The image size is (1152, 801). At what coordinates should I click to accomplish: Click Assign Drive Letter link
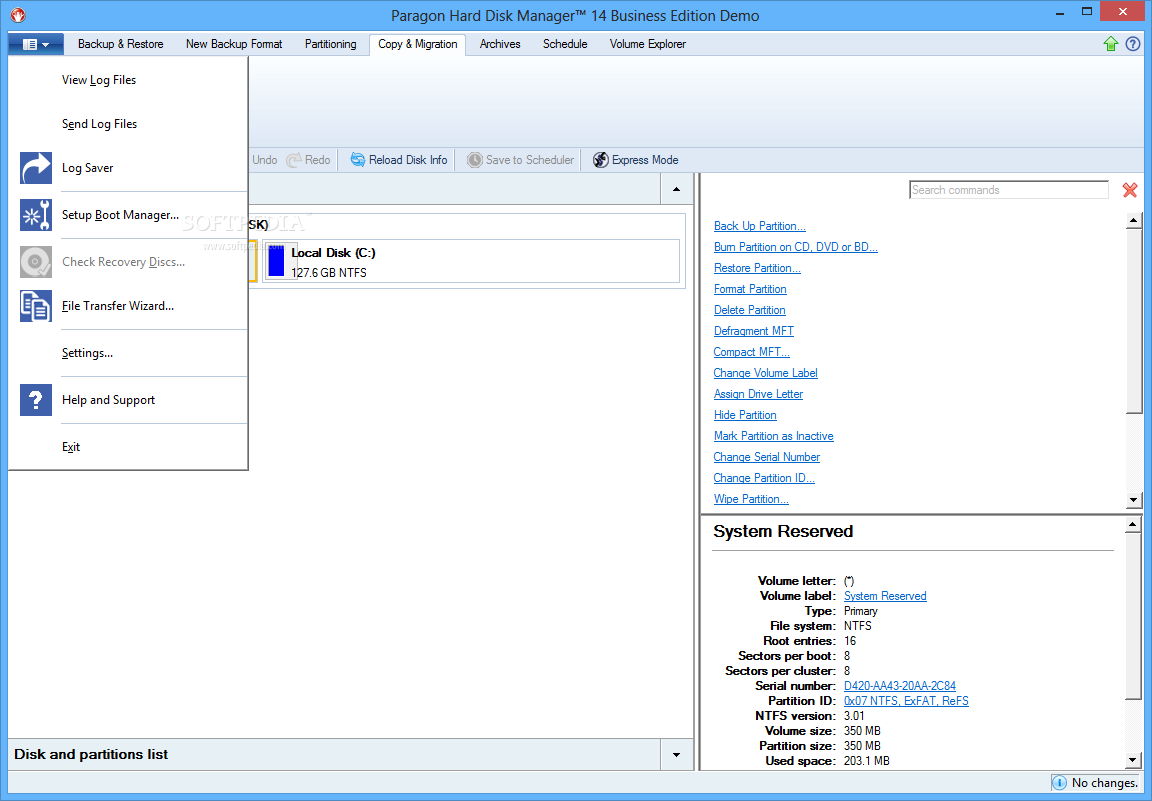click(x=758, y=394)
